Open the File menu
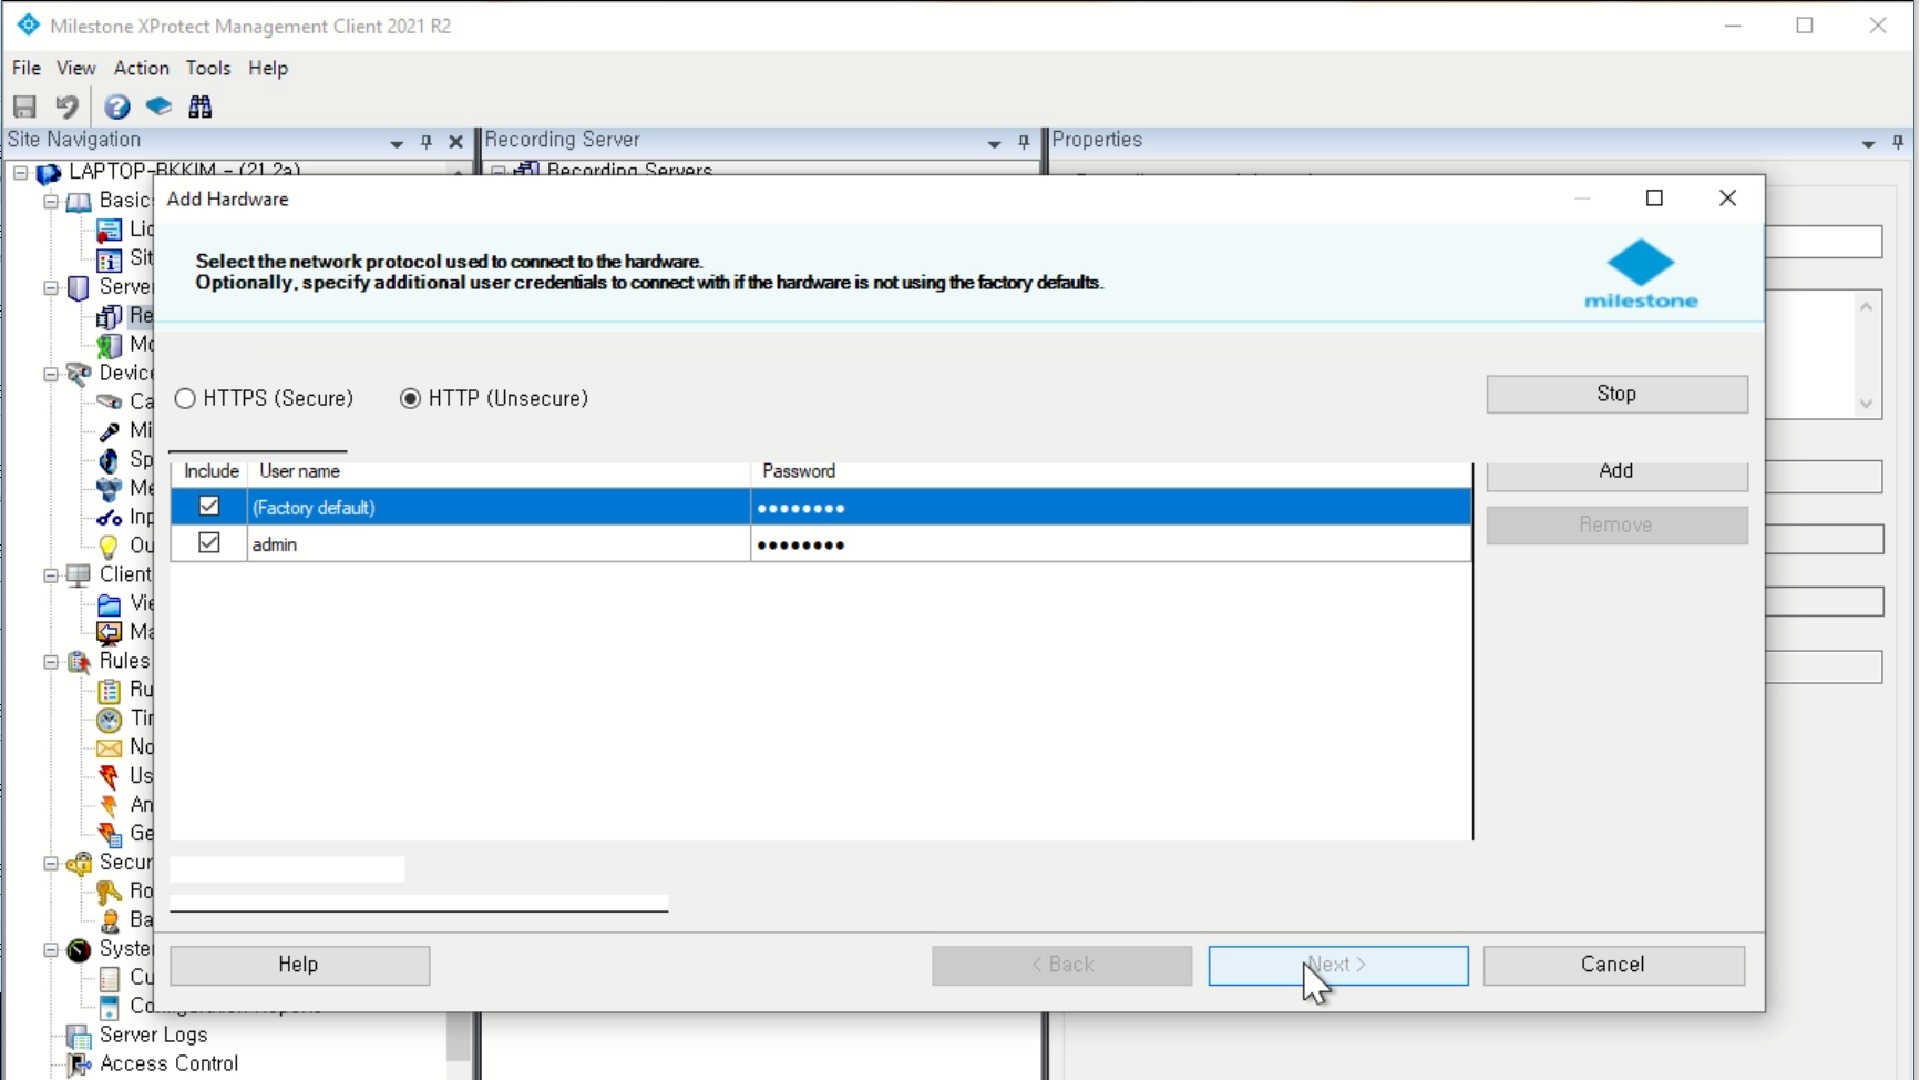This screenshot has height=1080, width=1920. tap(26, 68)
